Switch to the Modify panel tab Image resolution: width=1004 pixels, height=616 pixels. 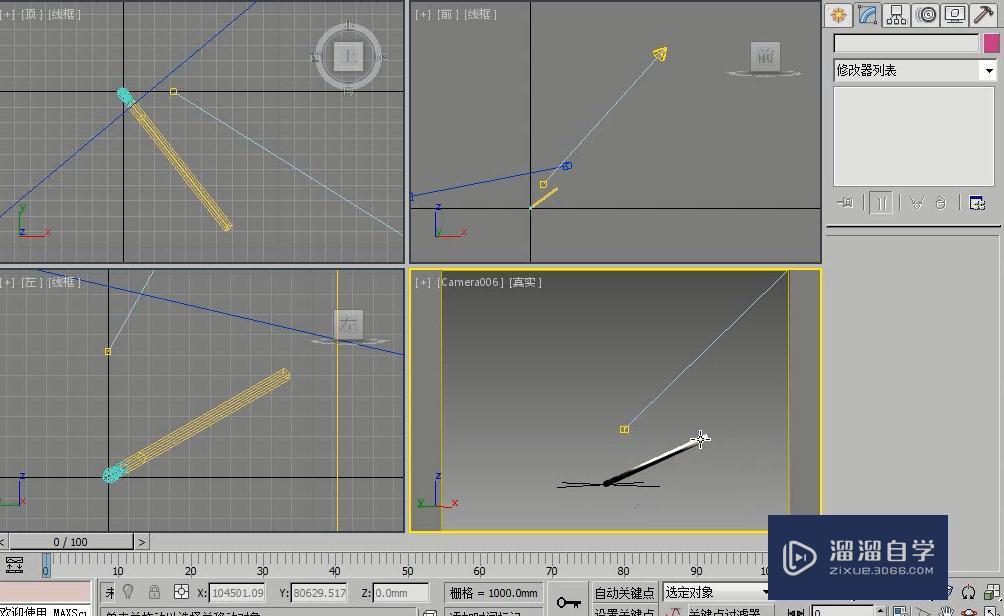868,15
